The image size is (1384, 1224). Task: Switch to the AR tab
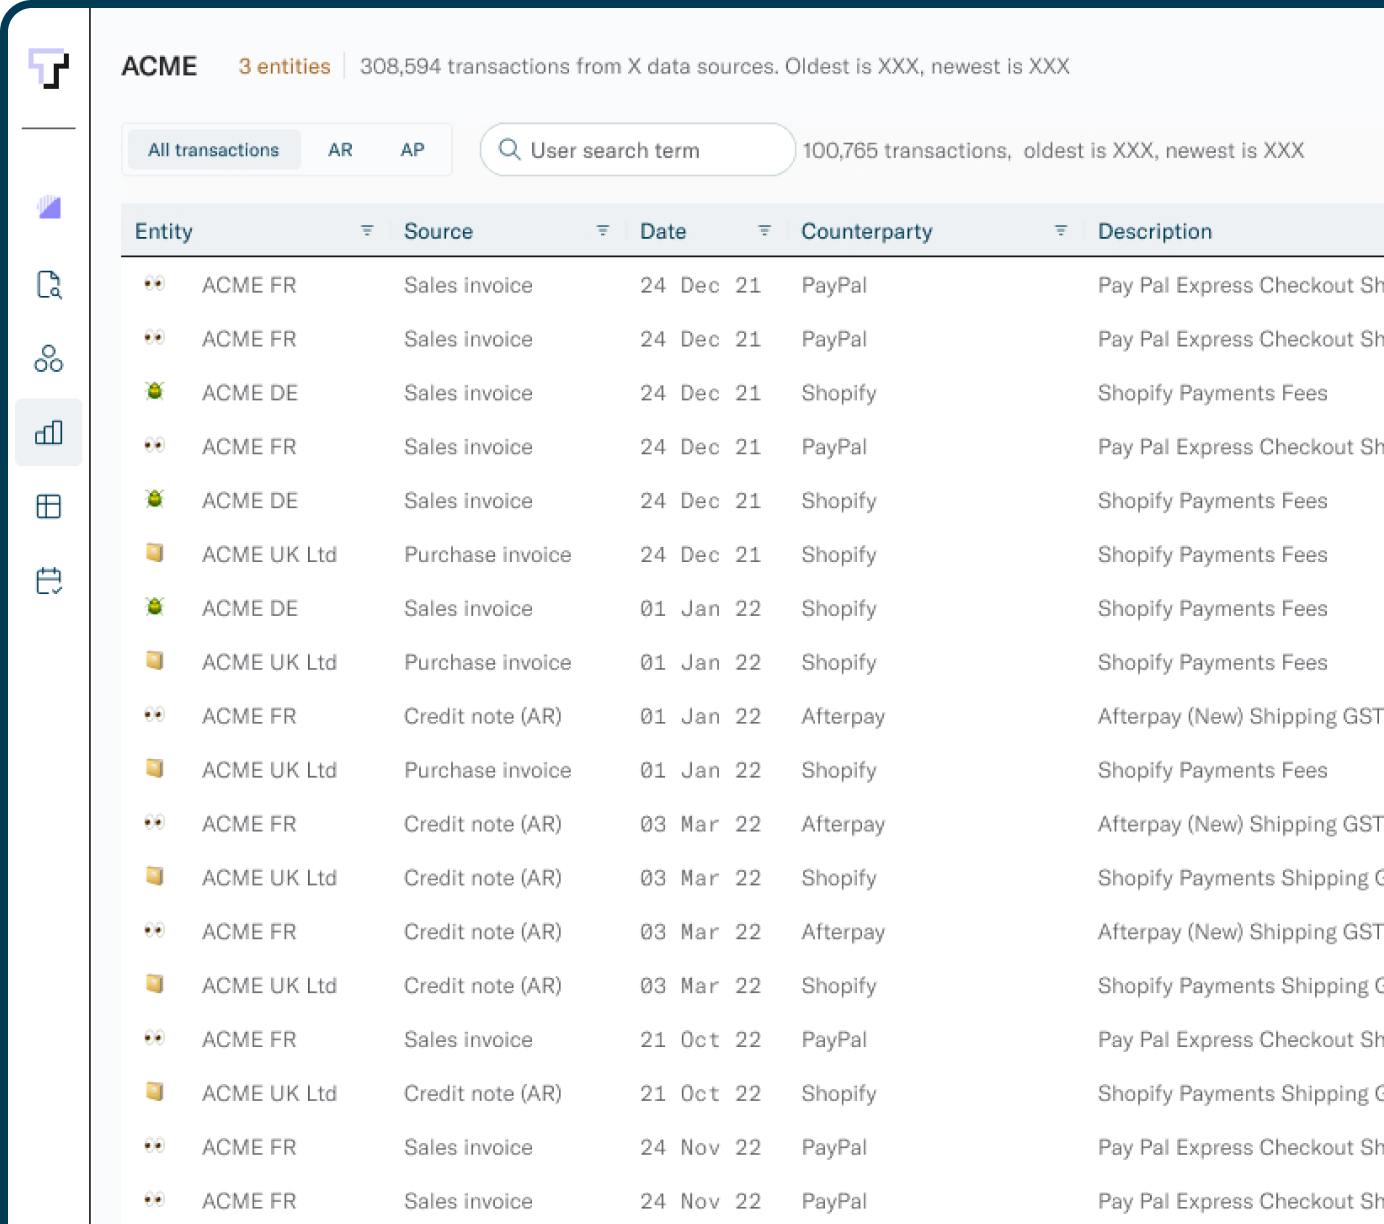pyautogui.click(x=340, y=150)
